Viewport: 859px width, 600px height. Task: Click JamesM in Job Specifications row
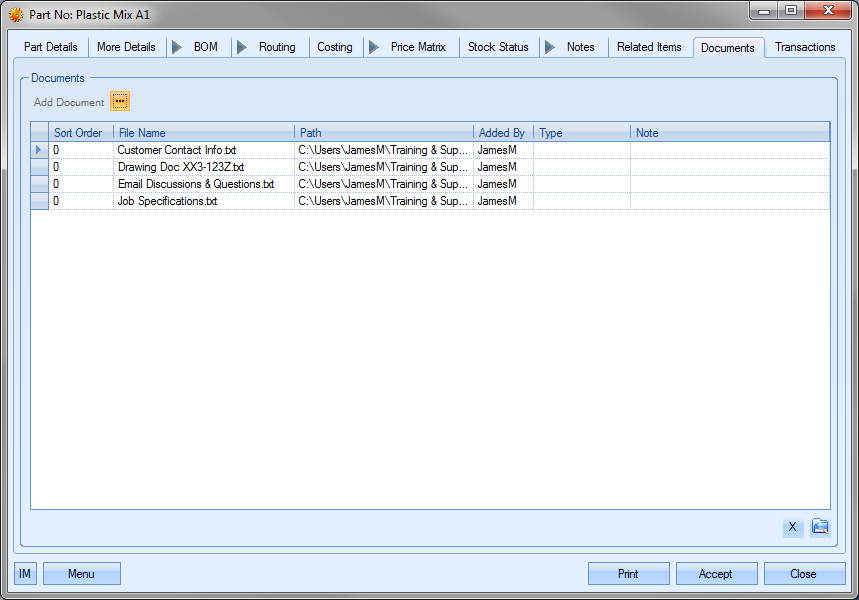coord(497,201)
